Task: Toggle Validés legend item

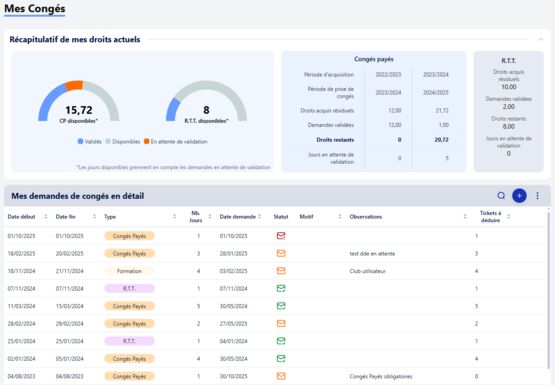Action: click(x=90, y=142)
